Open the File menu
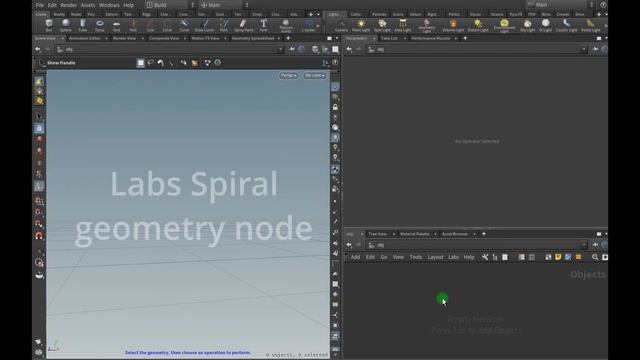The image size is (640, 360). 40,5
